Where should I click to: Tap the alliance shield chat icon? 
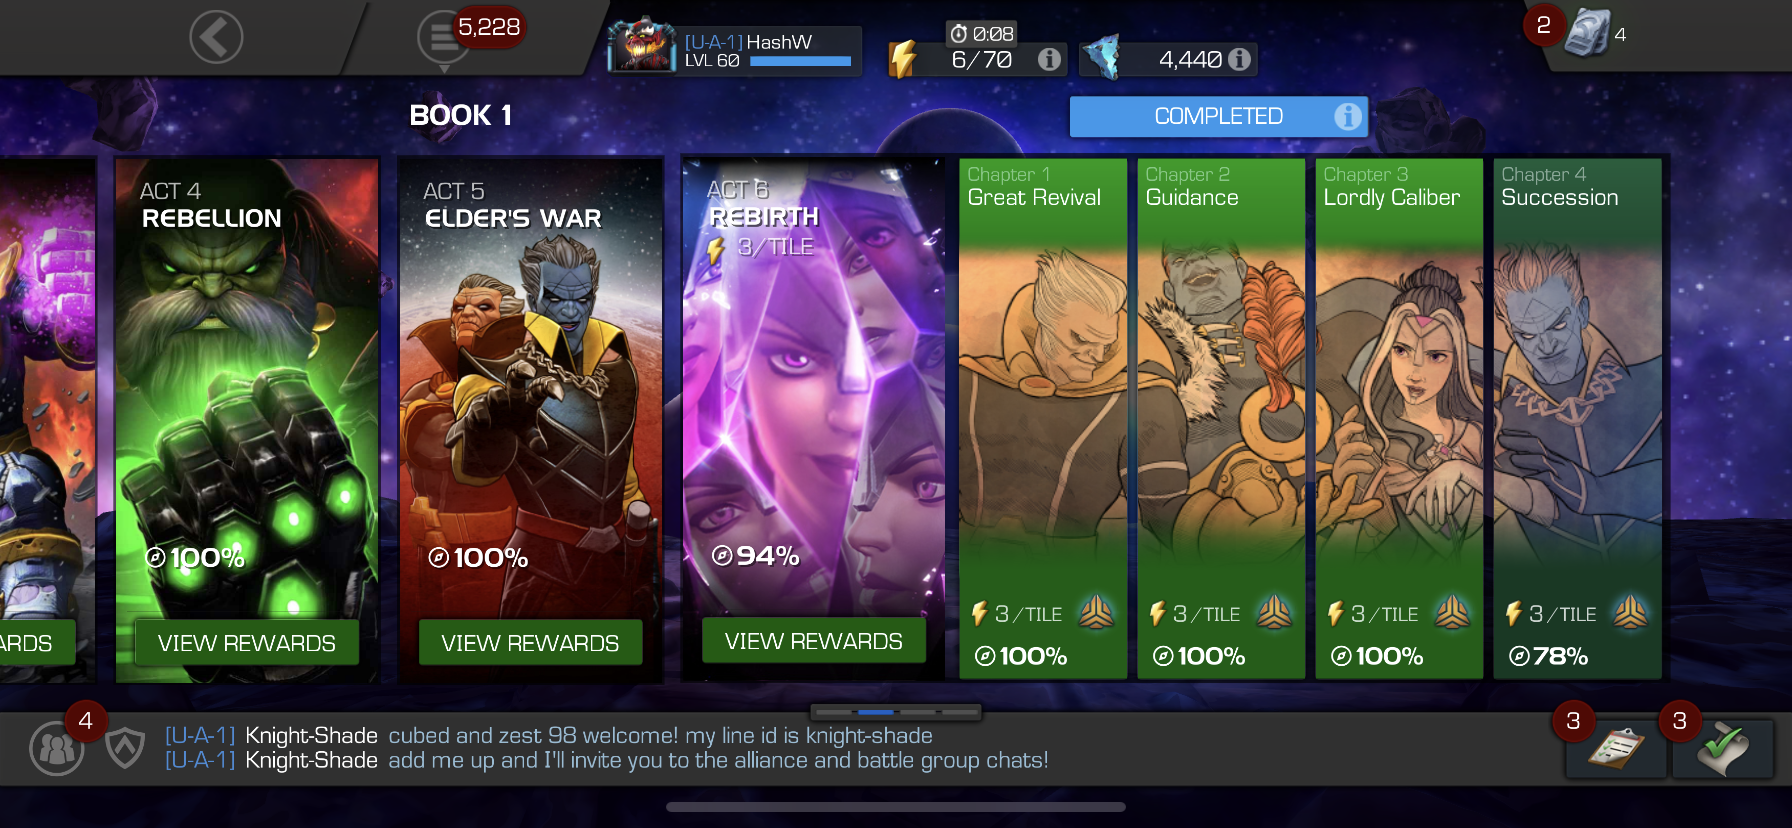pyautogui.click(x=125, y=748)
